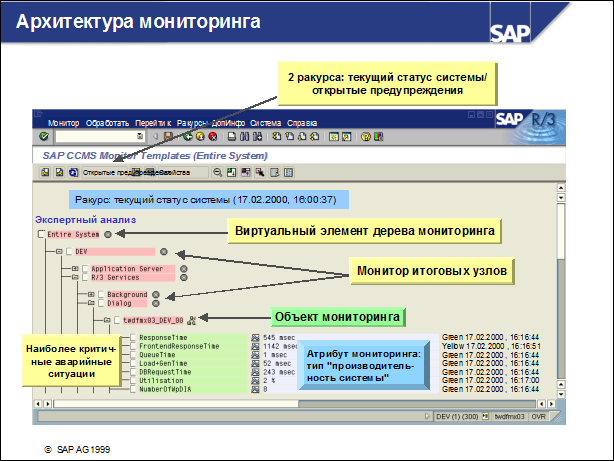The width and height of the screenshot is (614, 461).
Task: Click into the command input field
Action: click(98, 136)
